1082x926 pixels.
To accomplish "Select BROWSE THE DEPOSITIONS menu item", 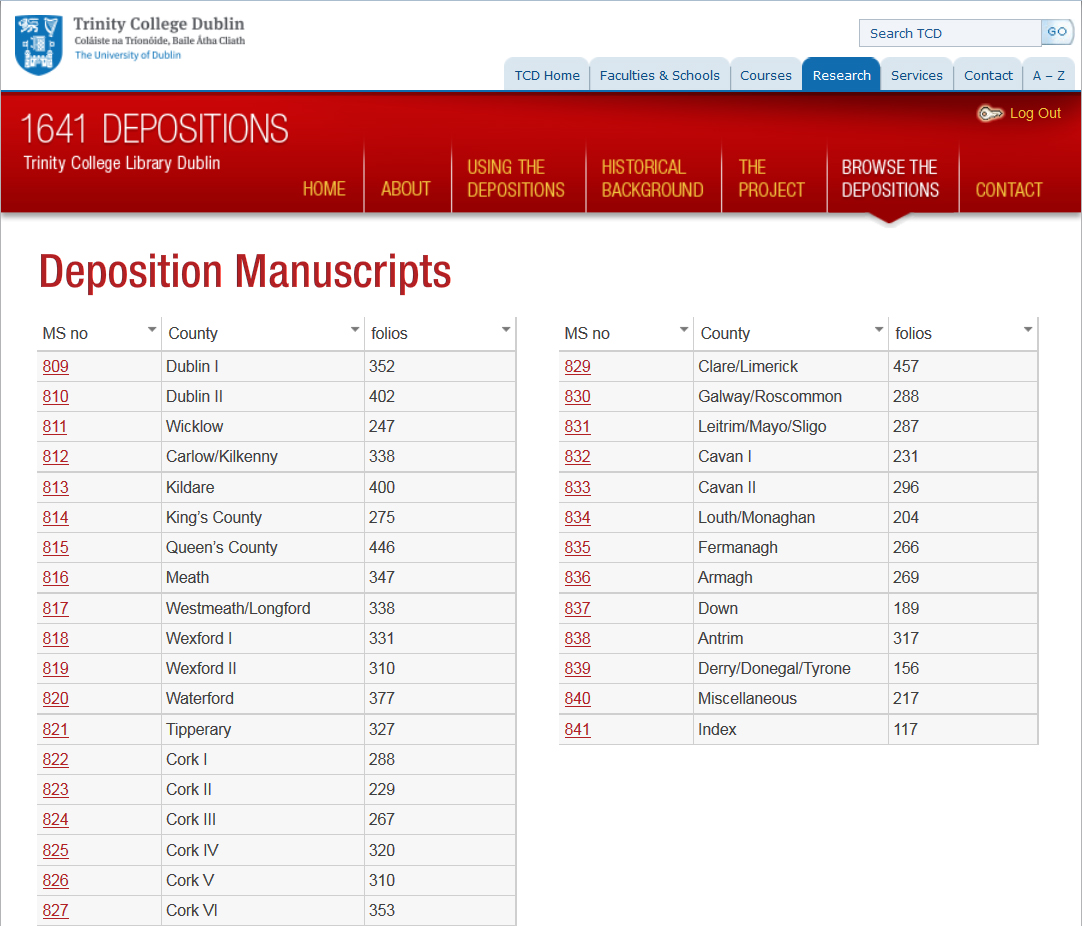I will coord(890,178).
